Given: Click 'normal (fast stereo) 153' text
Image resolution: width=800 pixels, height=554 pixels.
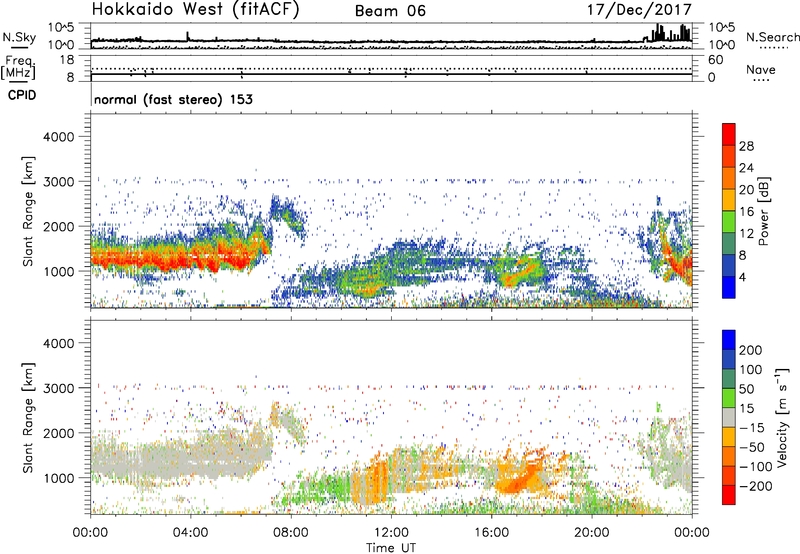Looking at the screenshot, I should coord(173,99).
